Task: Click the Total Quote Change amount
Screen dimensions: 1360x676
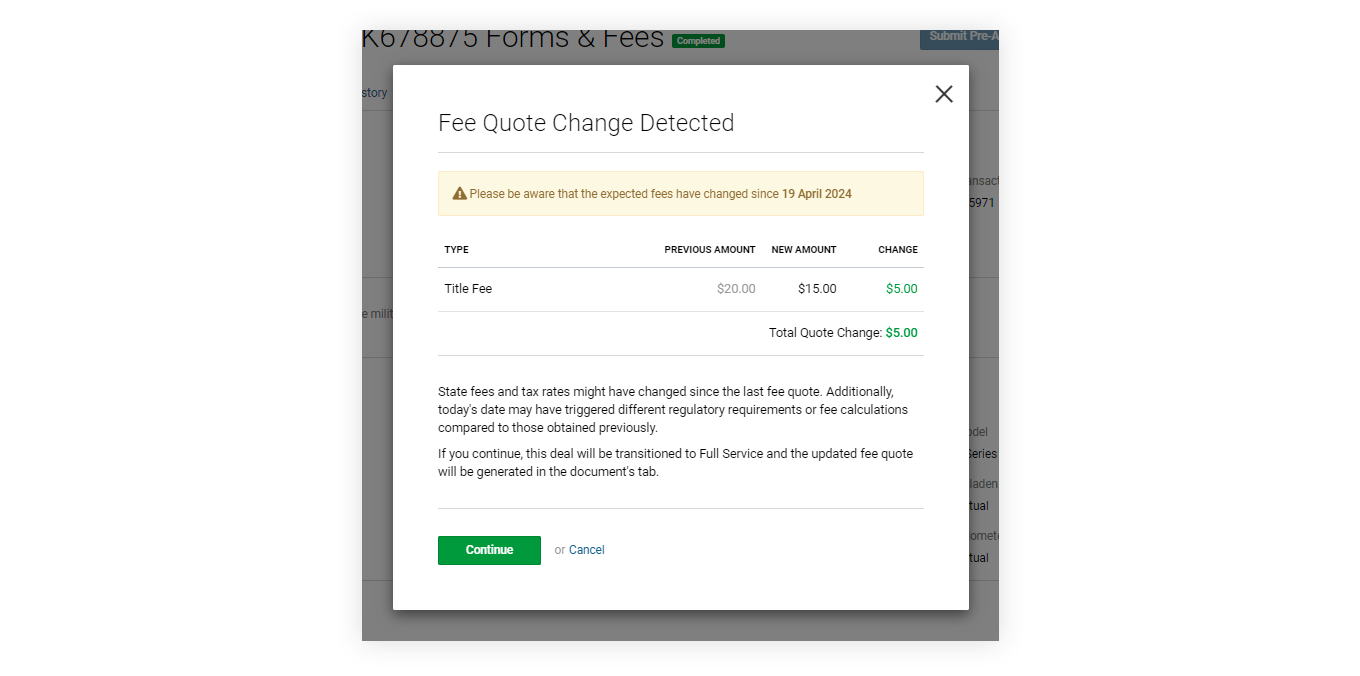Action: (901, 333)
